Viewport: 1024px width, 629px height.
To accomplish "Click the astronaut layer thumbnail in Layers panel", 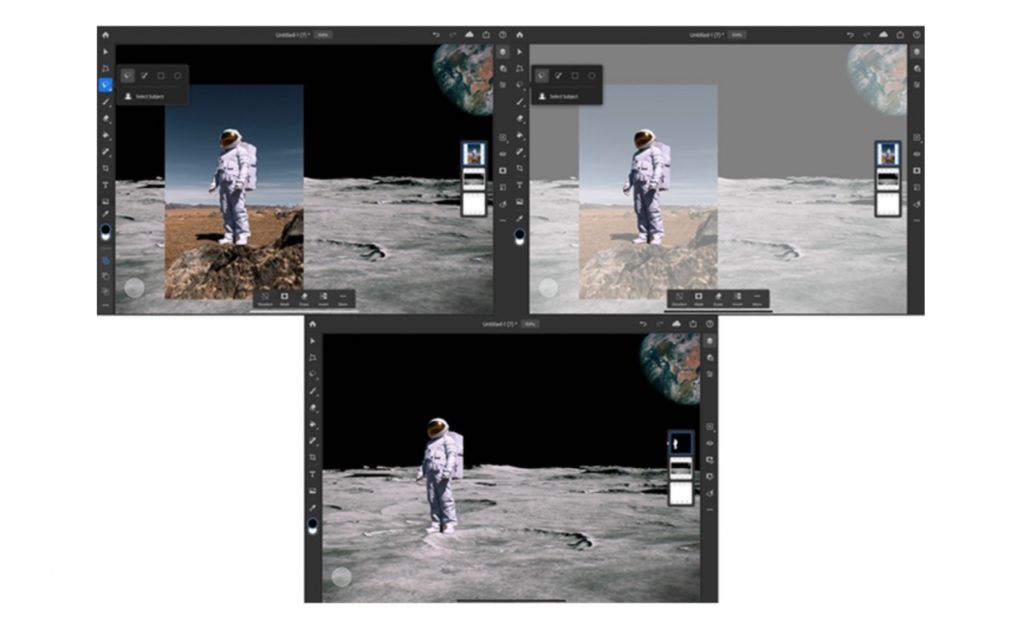I will [472, 152].
